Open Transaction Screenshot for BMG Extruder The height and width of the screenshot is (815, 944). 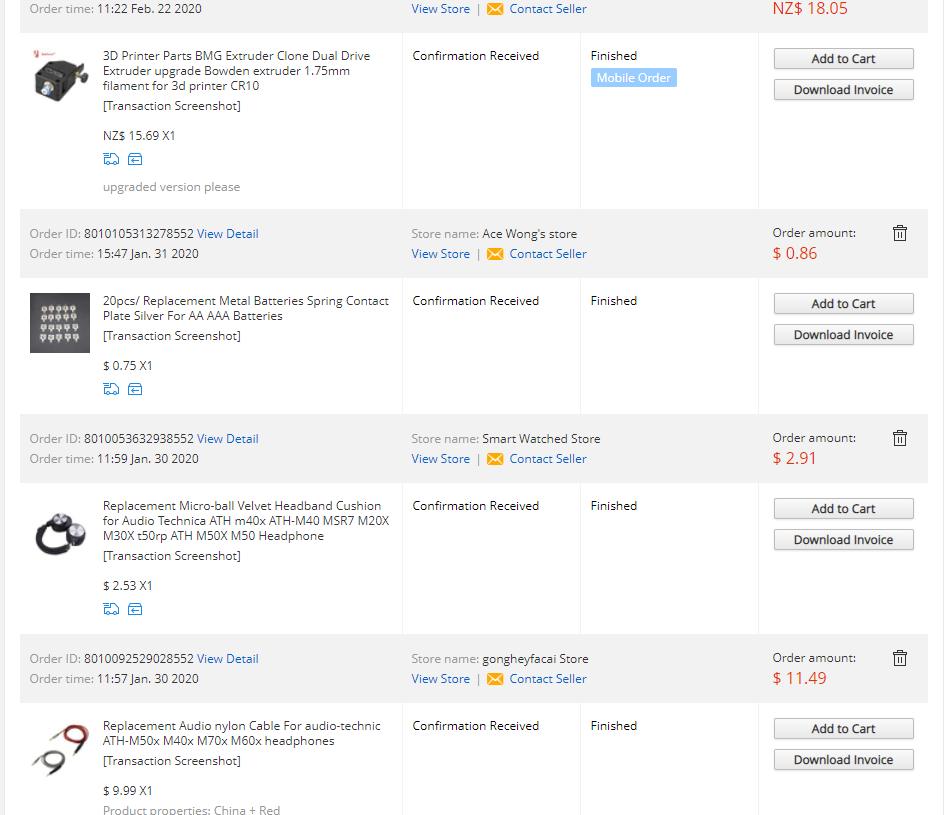tap(172, 106)
